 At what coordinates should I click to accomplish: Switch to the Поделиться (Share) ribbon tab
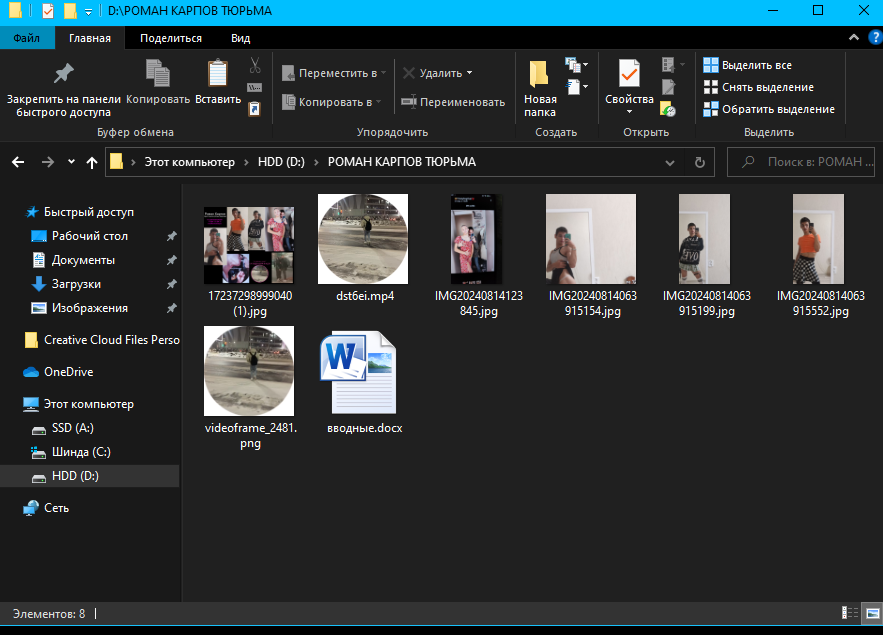pos(171,38)
